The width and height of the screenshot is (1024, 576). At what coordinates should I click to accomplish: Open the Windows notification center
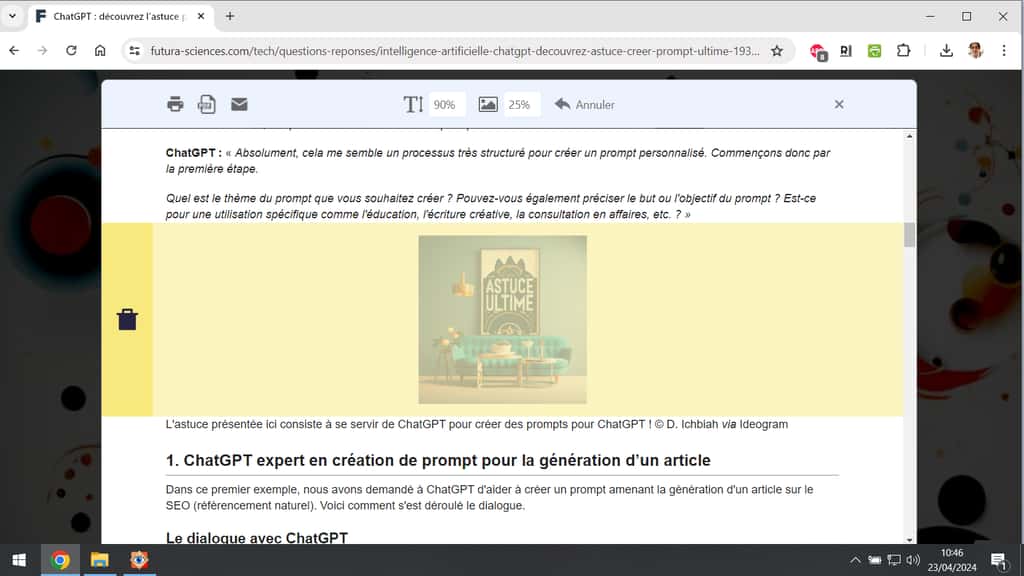tap(999, 560)
